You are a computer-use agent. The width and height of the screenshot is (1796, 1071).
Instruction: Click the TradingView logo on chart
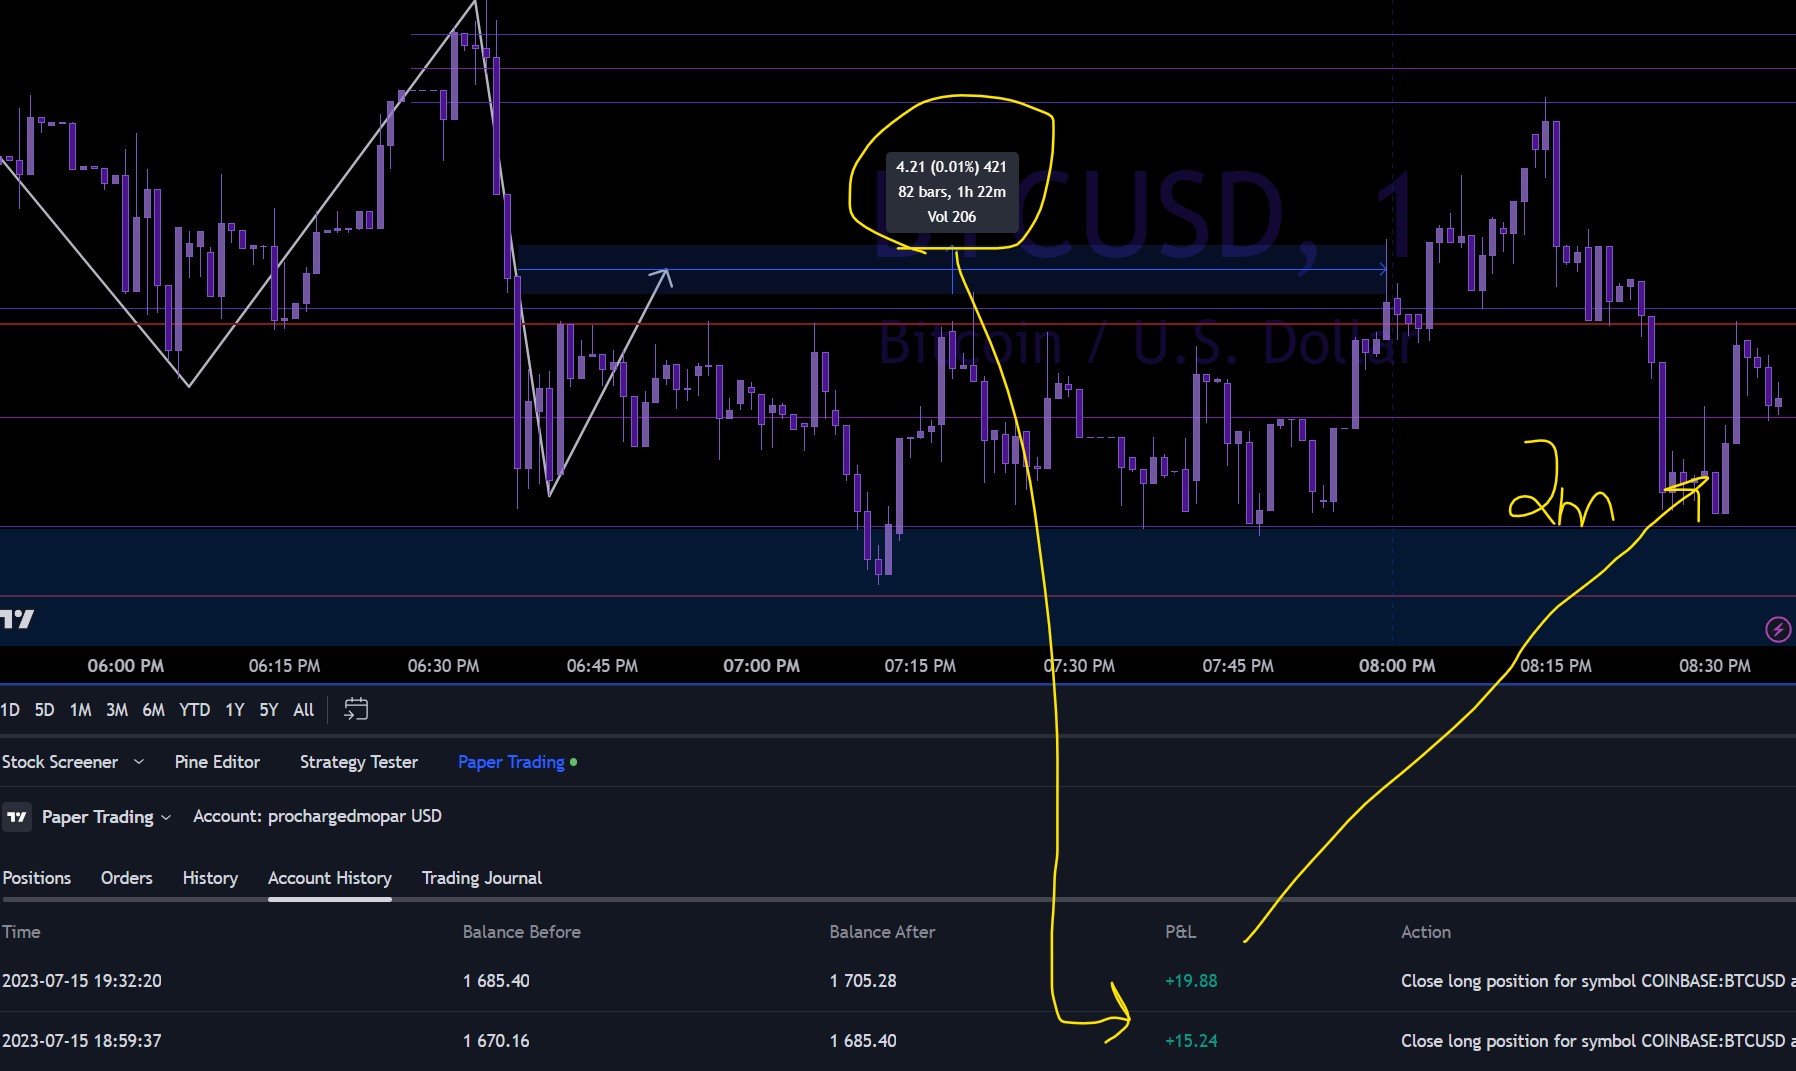click(x=17, y=619)
